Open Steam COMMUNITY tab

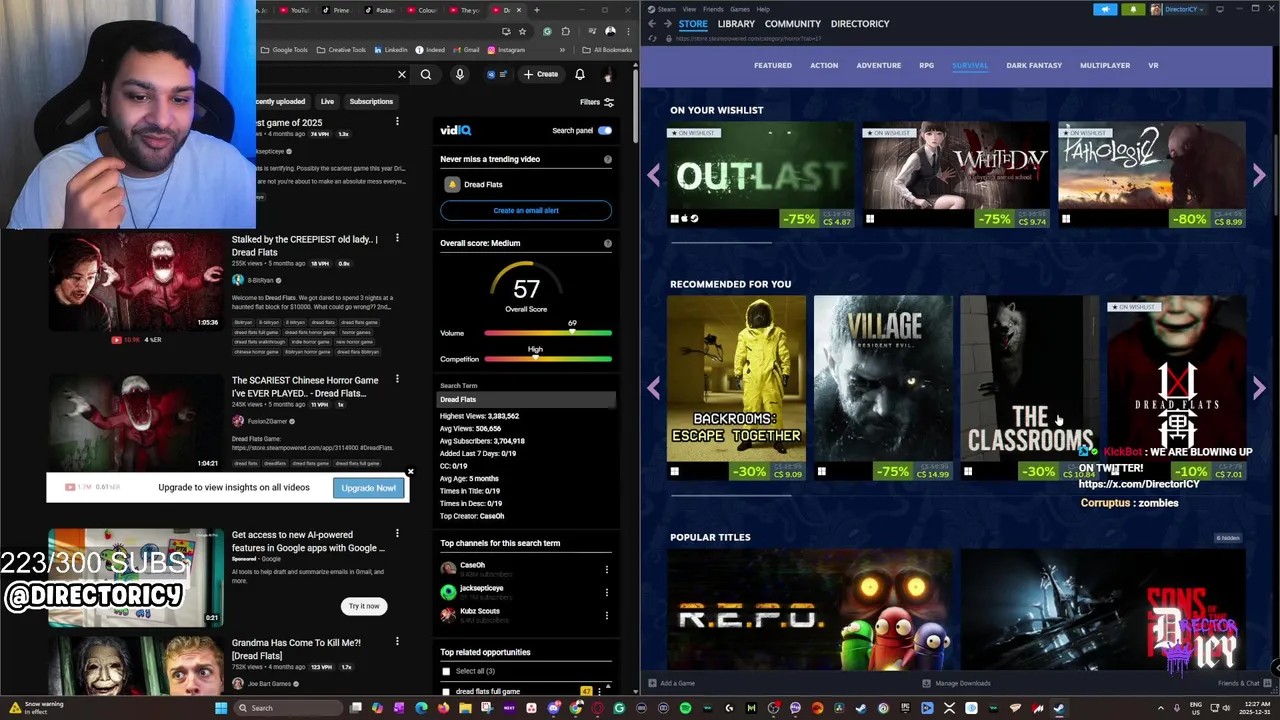pos(792,24)
